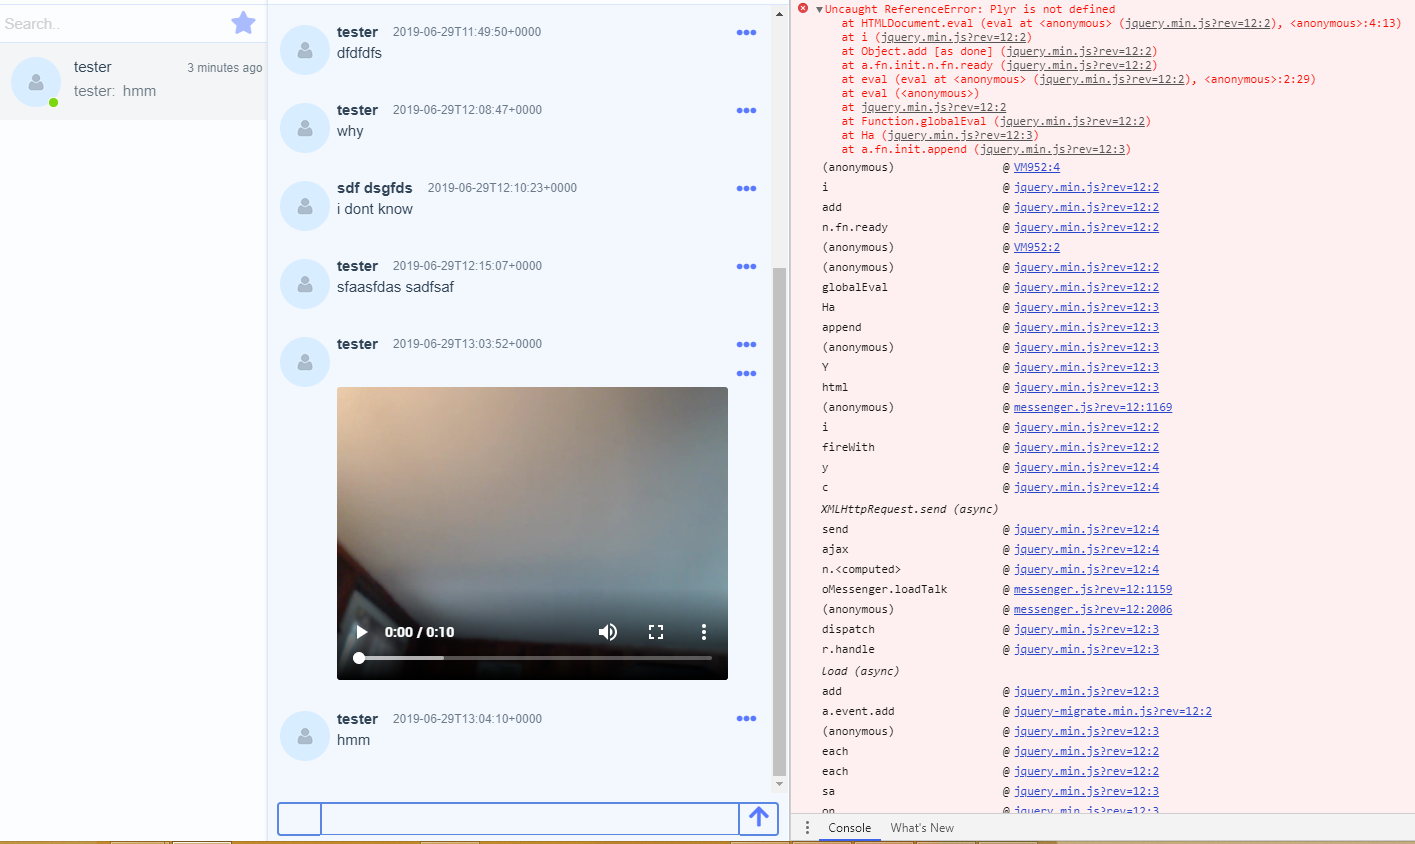The image size is (1415, 844).
Task: Click the video progress seek bar
Action: [535, 658]
